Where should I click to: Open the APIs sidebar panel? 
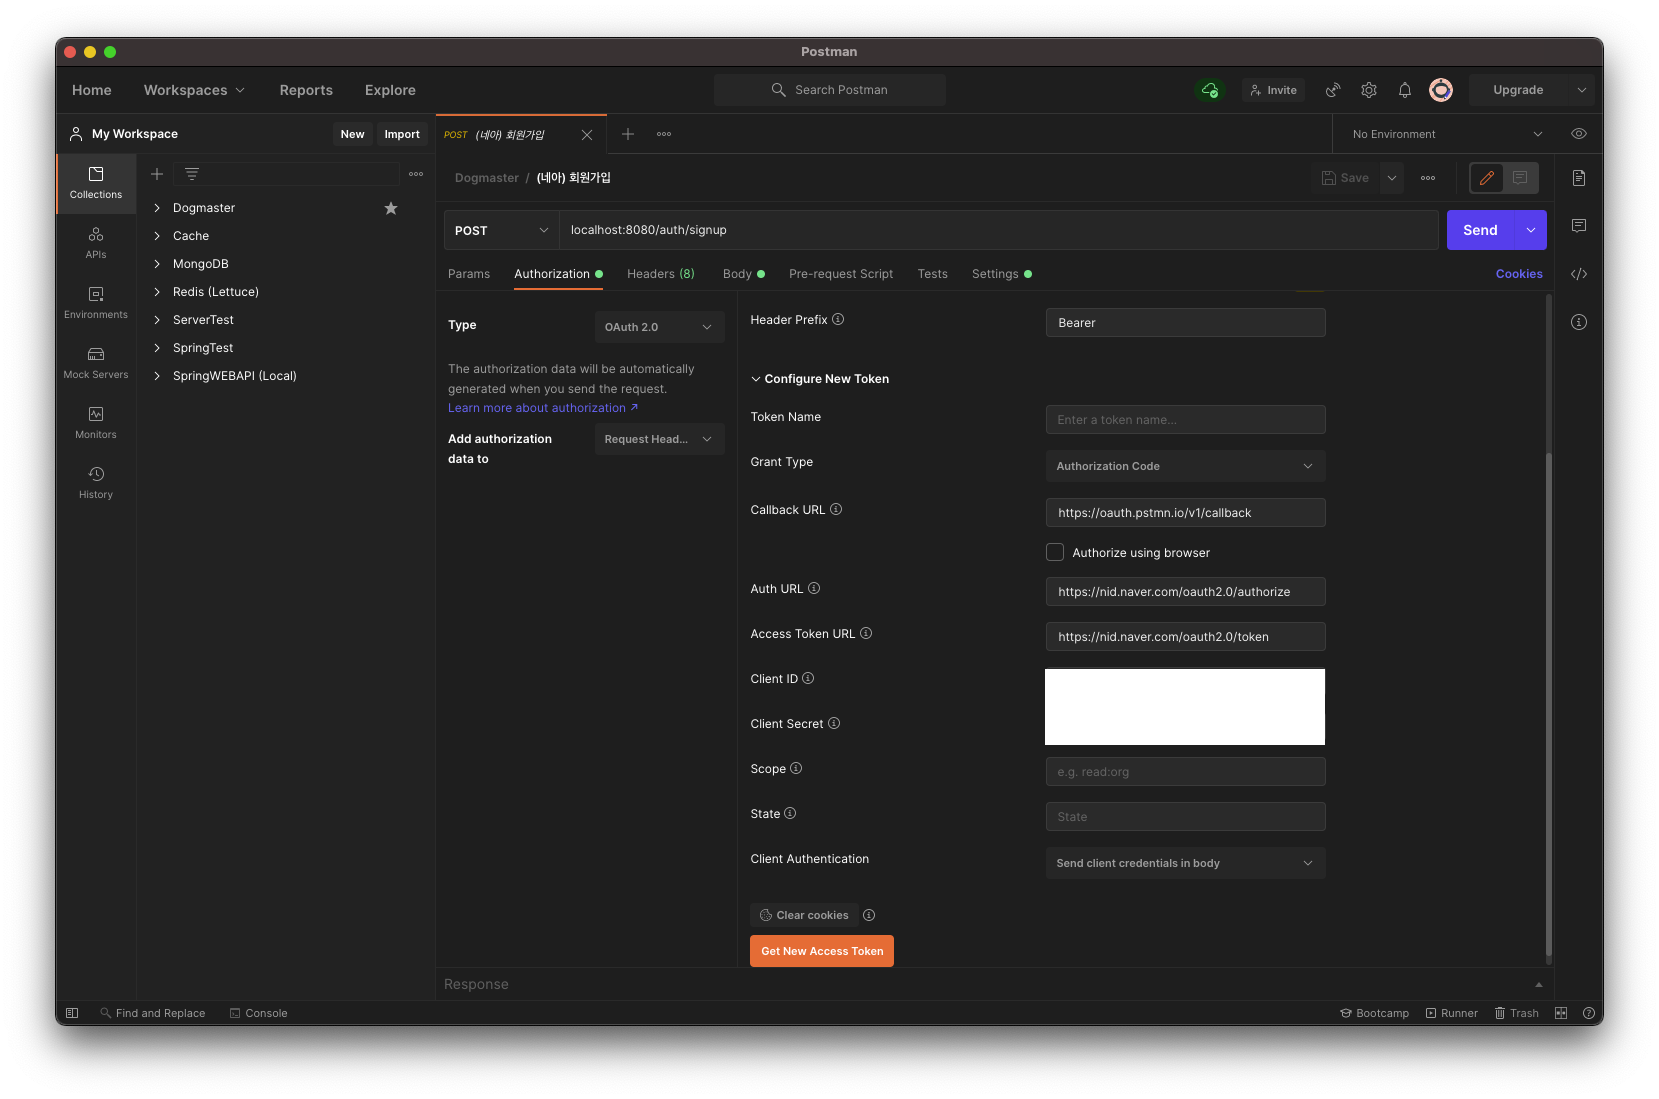[x=96, y=243]
